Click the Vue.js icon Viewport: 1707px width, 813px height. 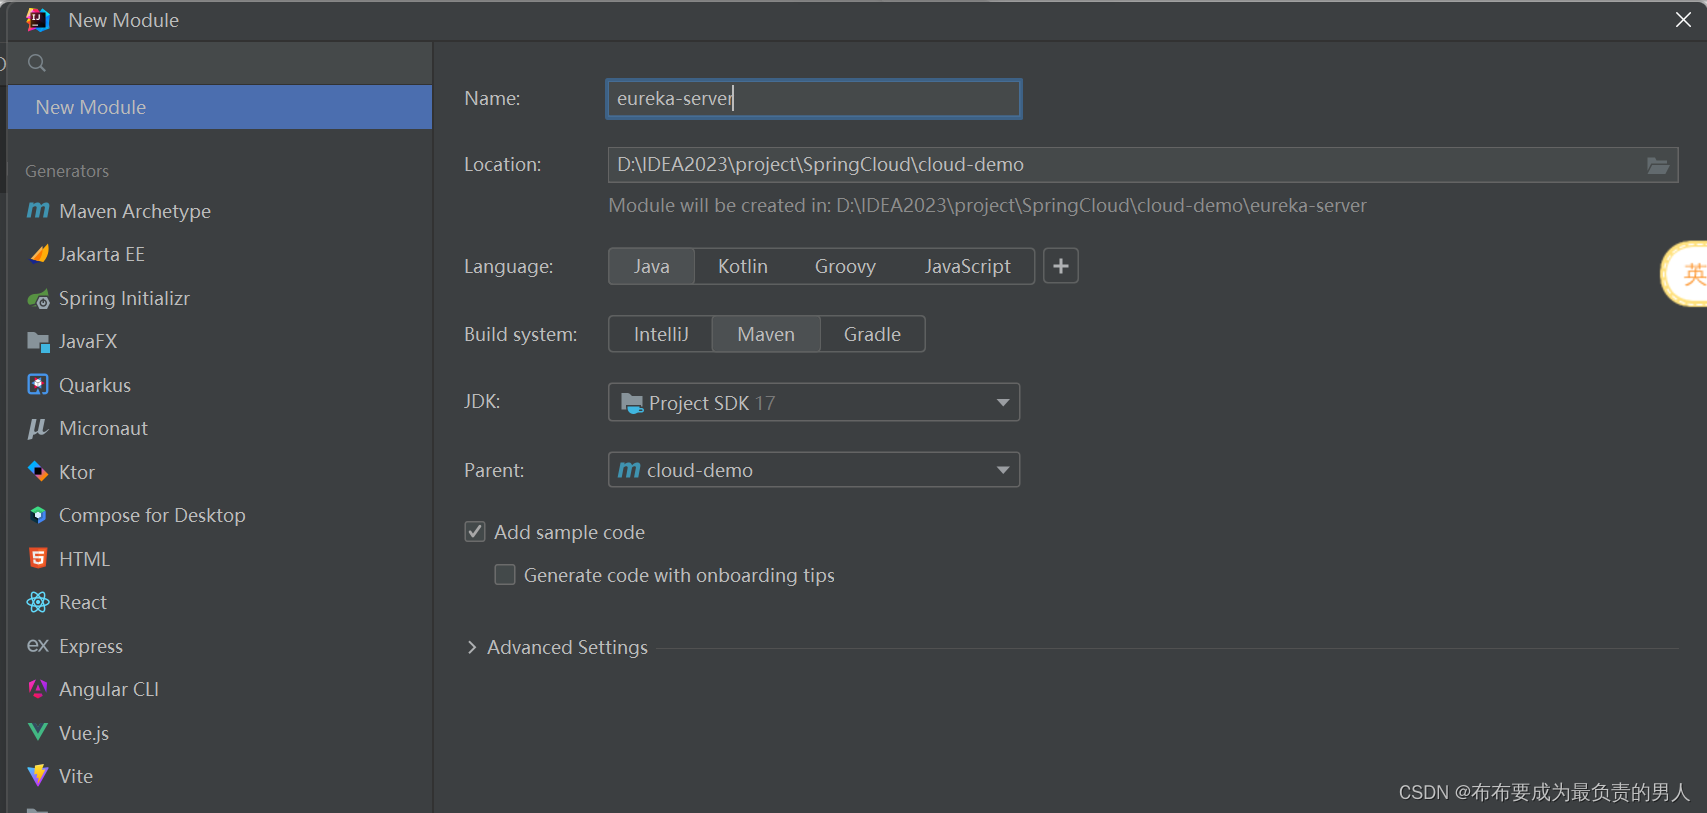point(38,732)
